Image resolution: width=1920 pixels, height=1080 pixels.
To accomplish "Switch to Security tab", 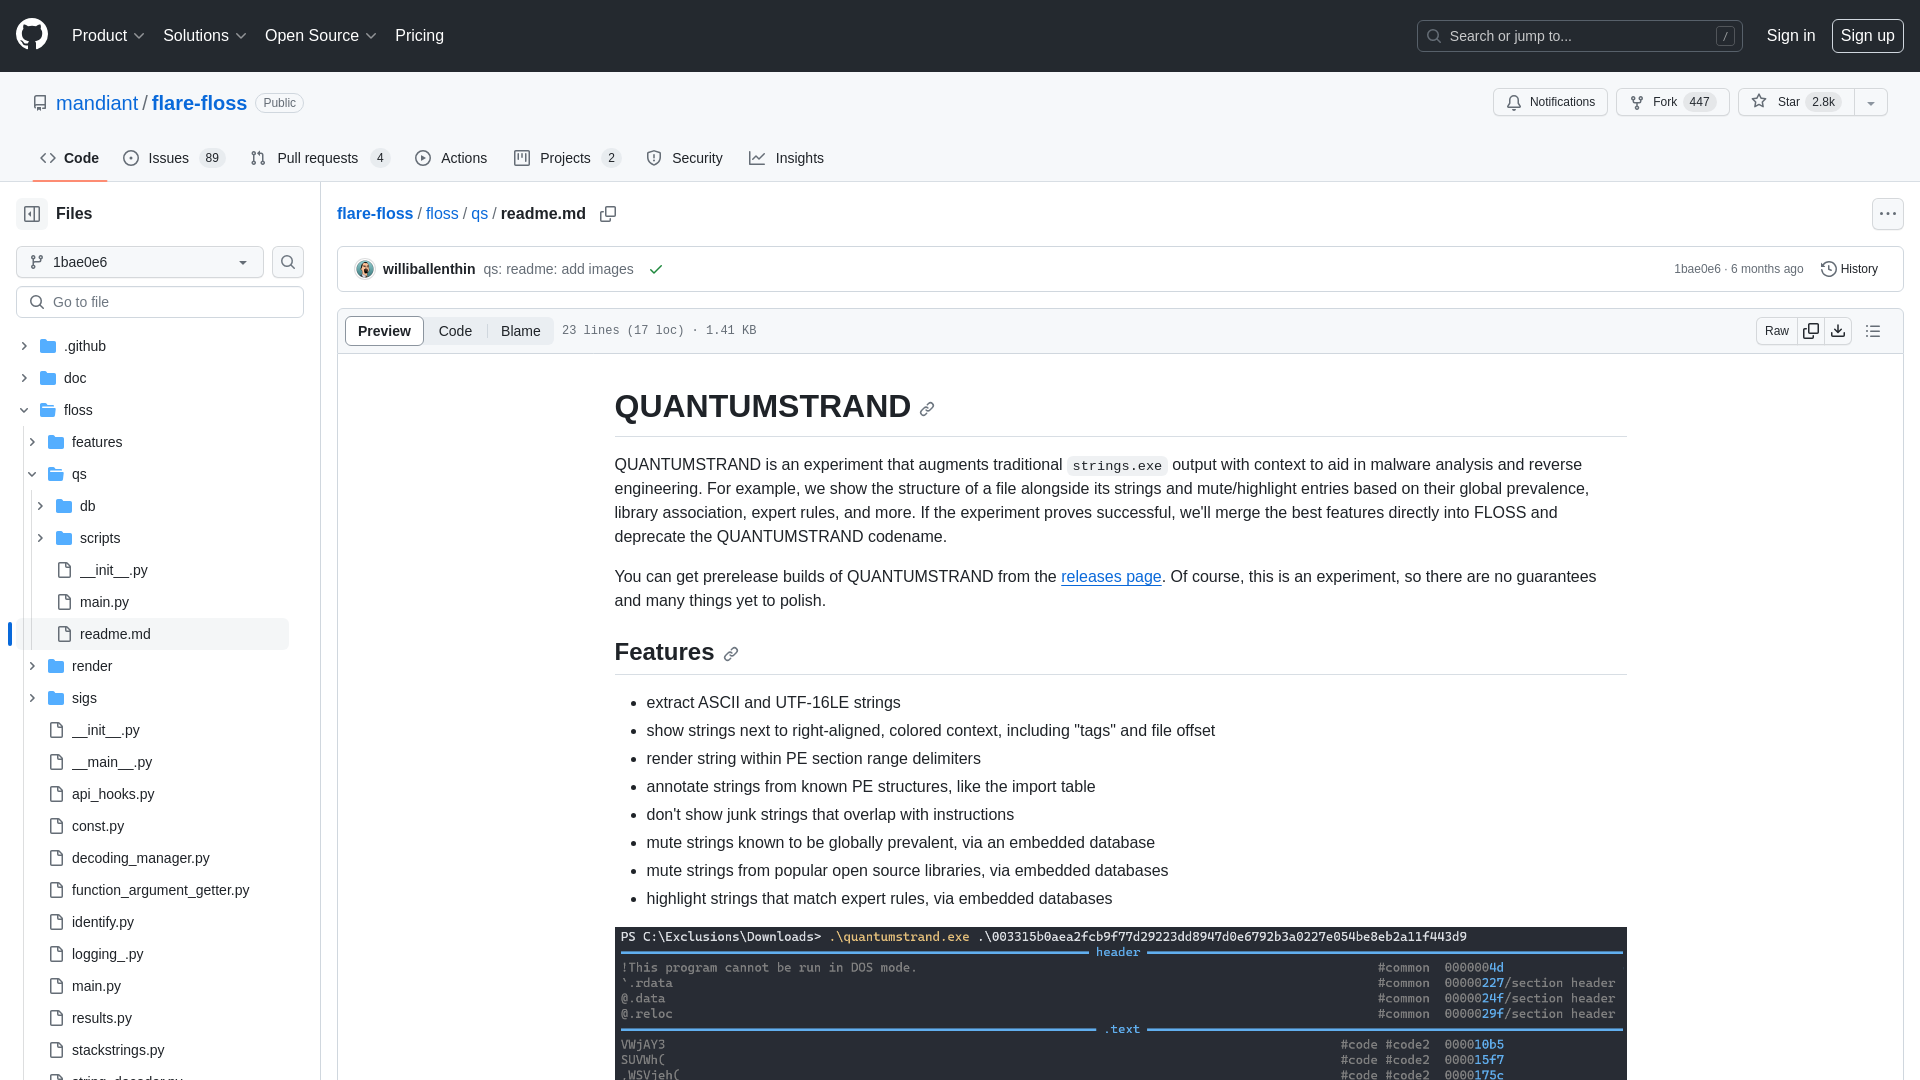I will (x=684, y=158).
